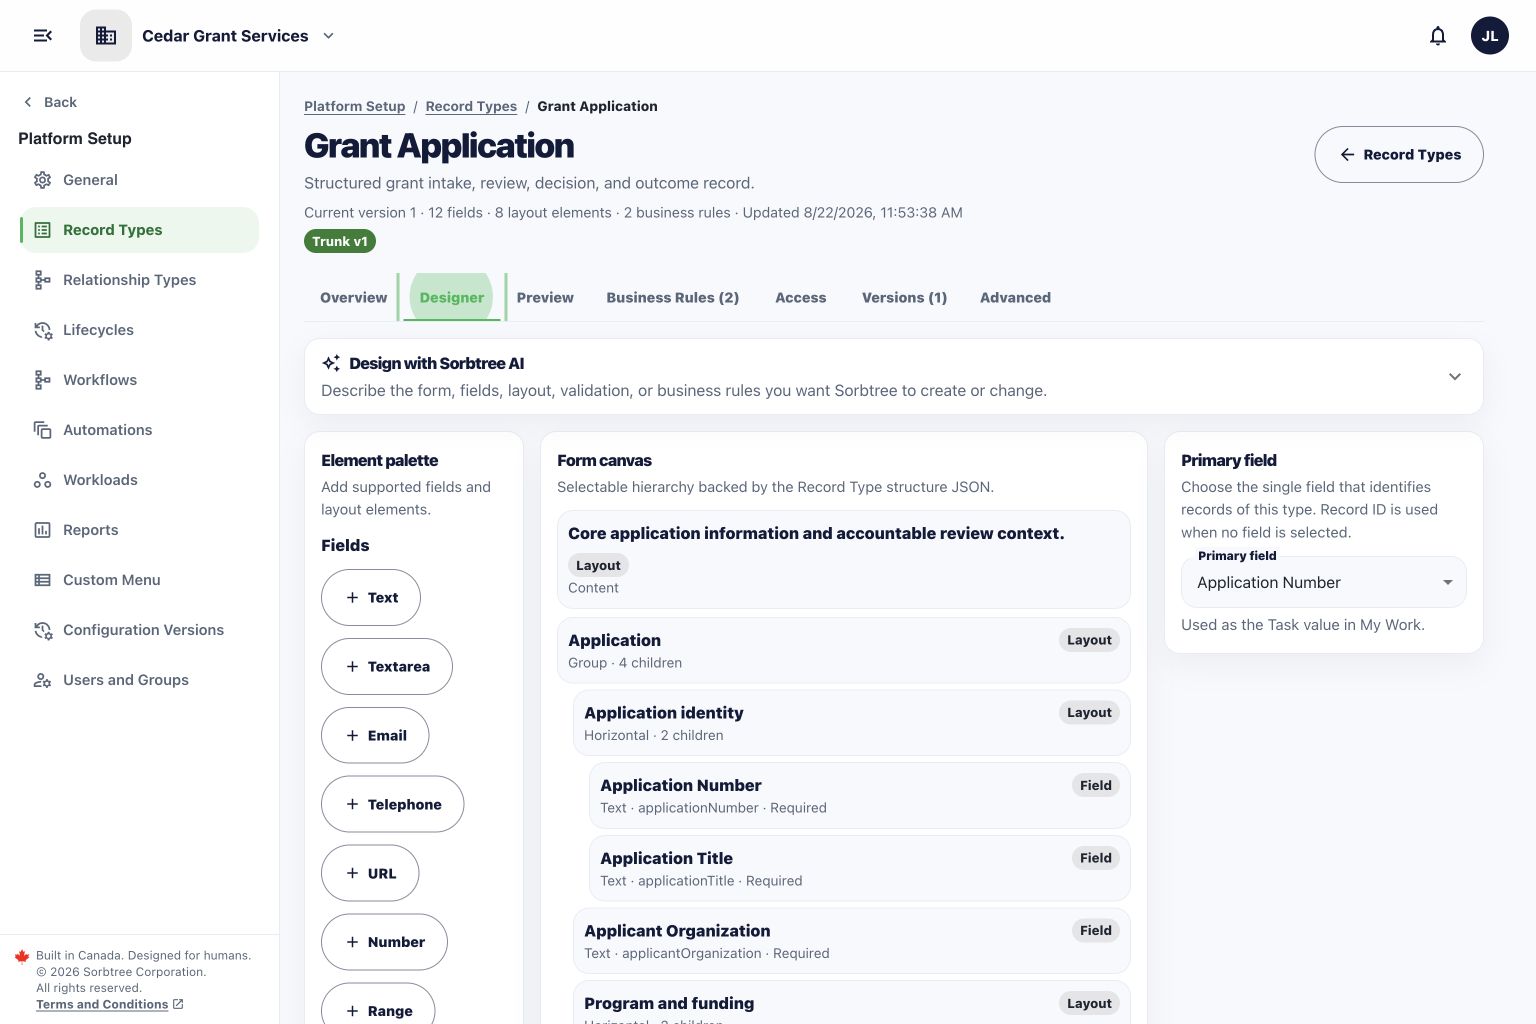This screenshot has width=1536, height=1024.
Task: Click the Record Types back button
Action: 1399,154
